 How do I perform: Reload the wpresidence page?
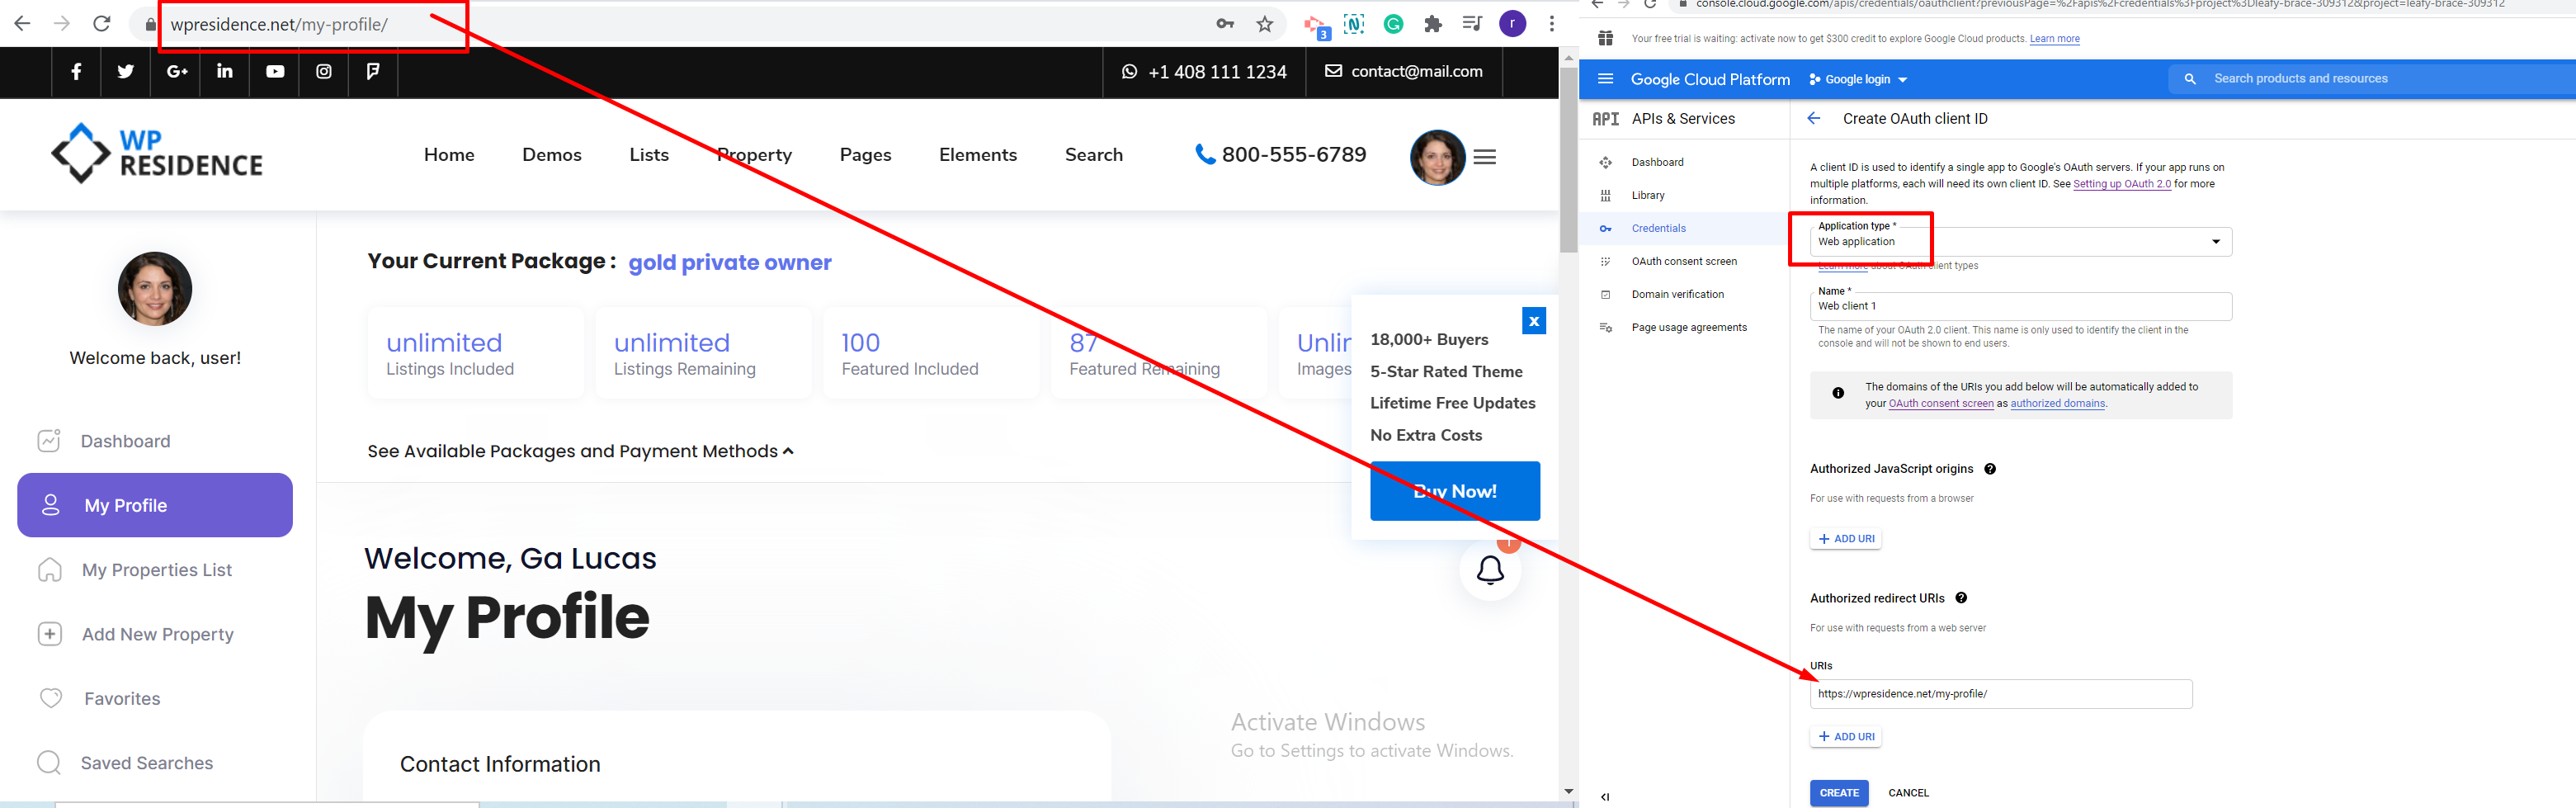[x=102, y=24]
